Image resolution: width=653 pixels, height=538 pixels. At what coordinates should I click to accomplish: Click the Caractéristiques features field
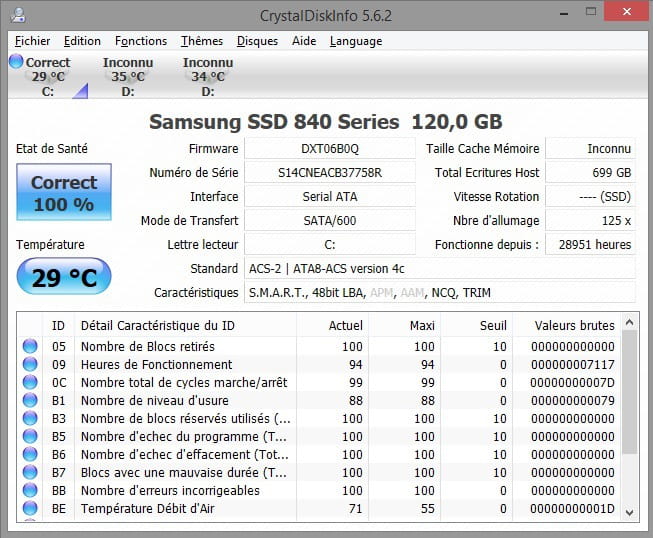(440, 292)
